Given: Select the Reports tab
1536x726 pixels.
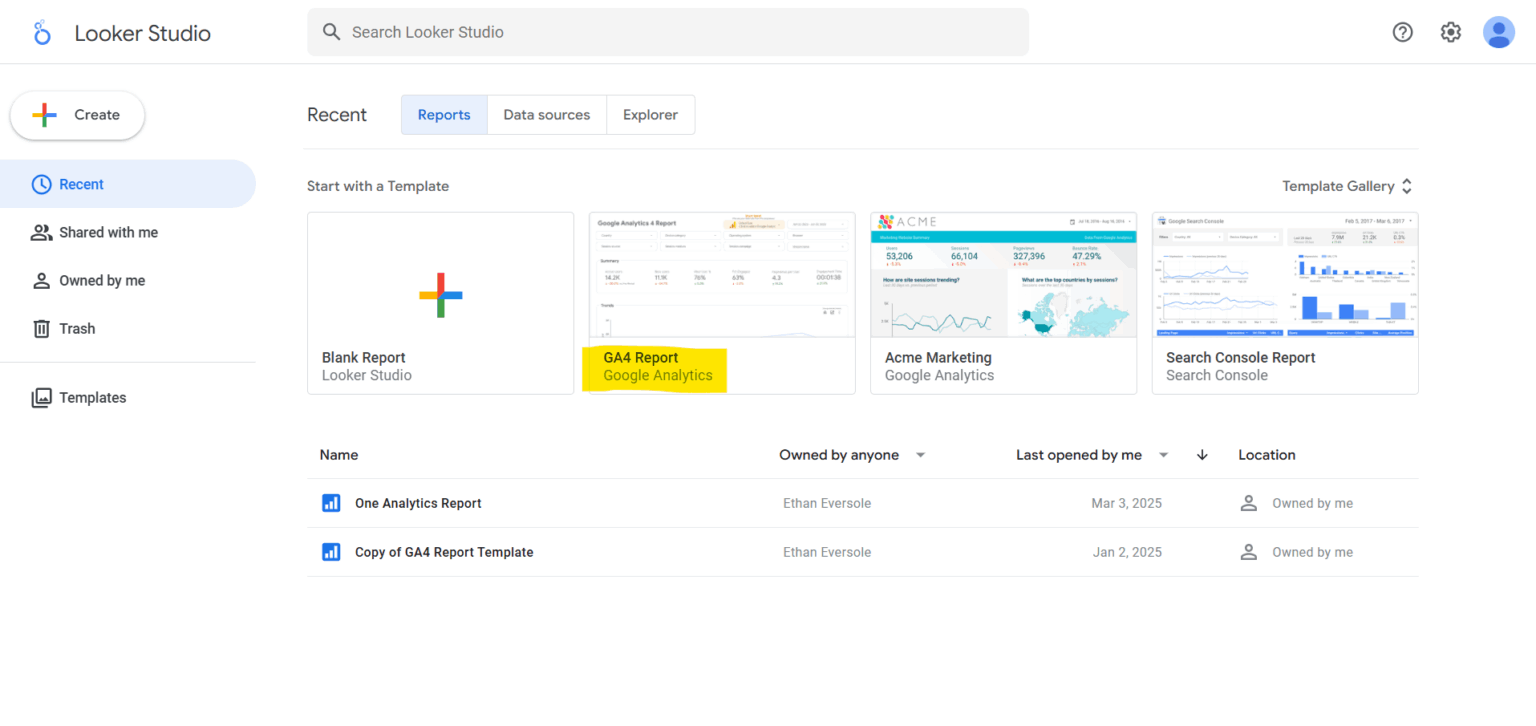Looking at the screenshot, I should 443,114.
